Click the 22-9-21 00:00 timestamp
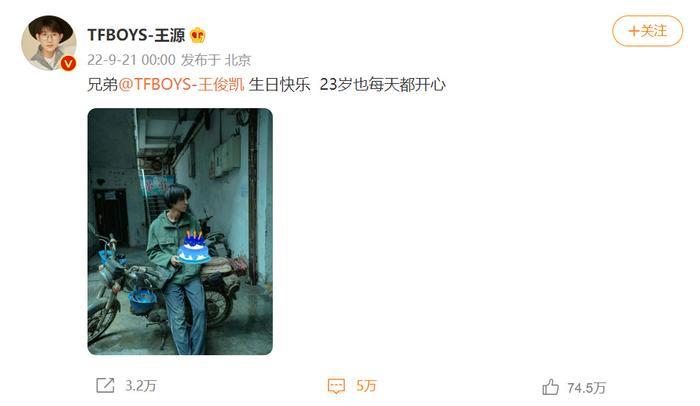700x406 pixels. coord(131,60)
